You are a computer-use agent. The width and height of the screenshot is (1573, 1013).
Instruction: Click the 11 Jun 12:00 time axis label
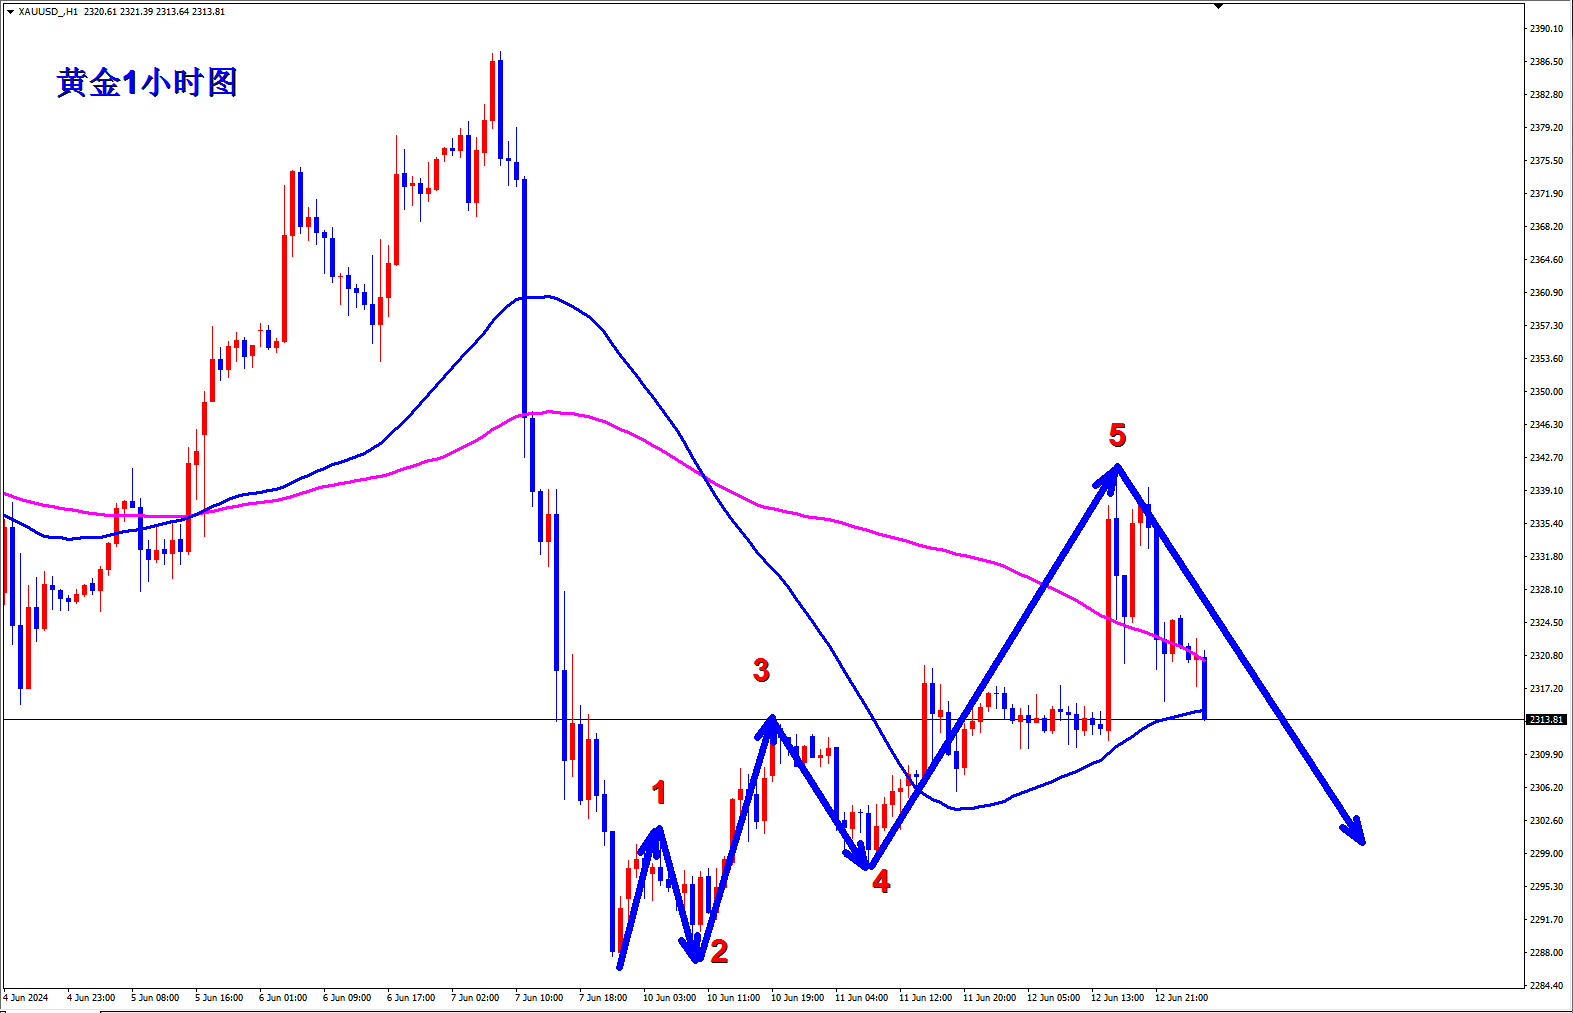tap(926, 998)
